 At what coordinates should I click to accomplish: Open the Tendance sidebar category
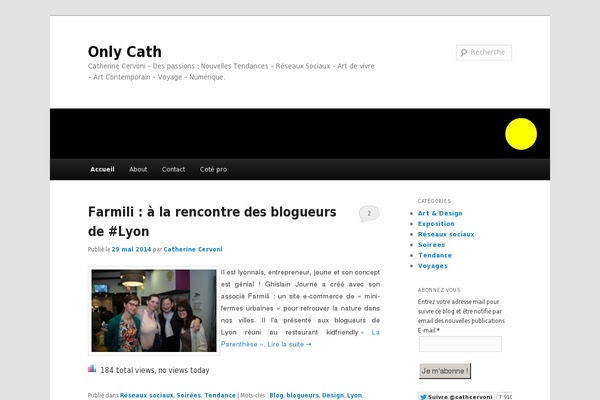pyautogui.click(x=435, y=255)
